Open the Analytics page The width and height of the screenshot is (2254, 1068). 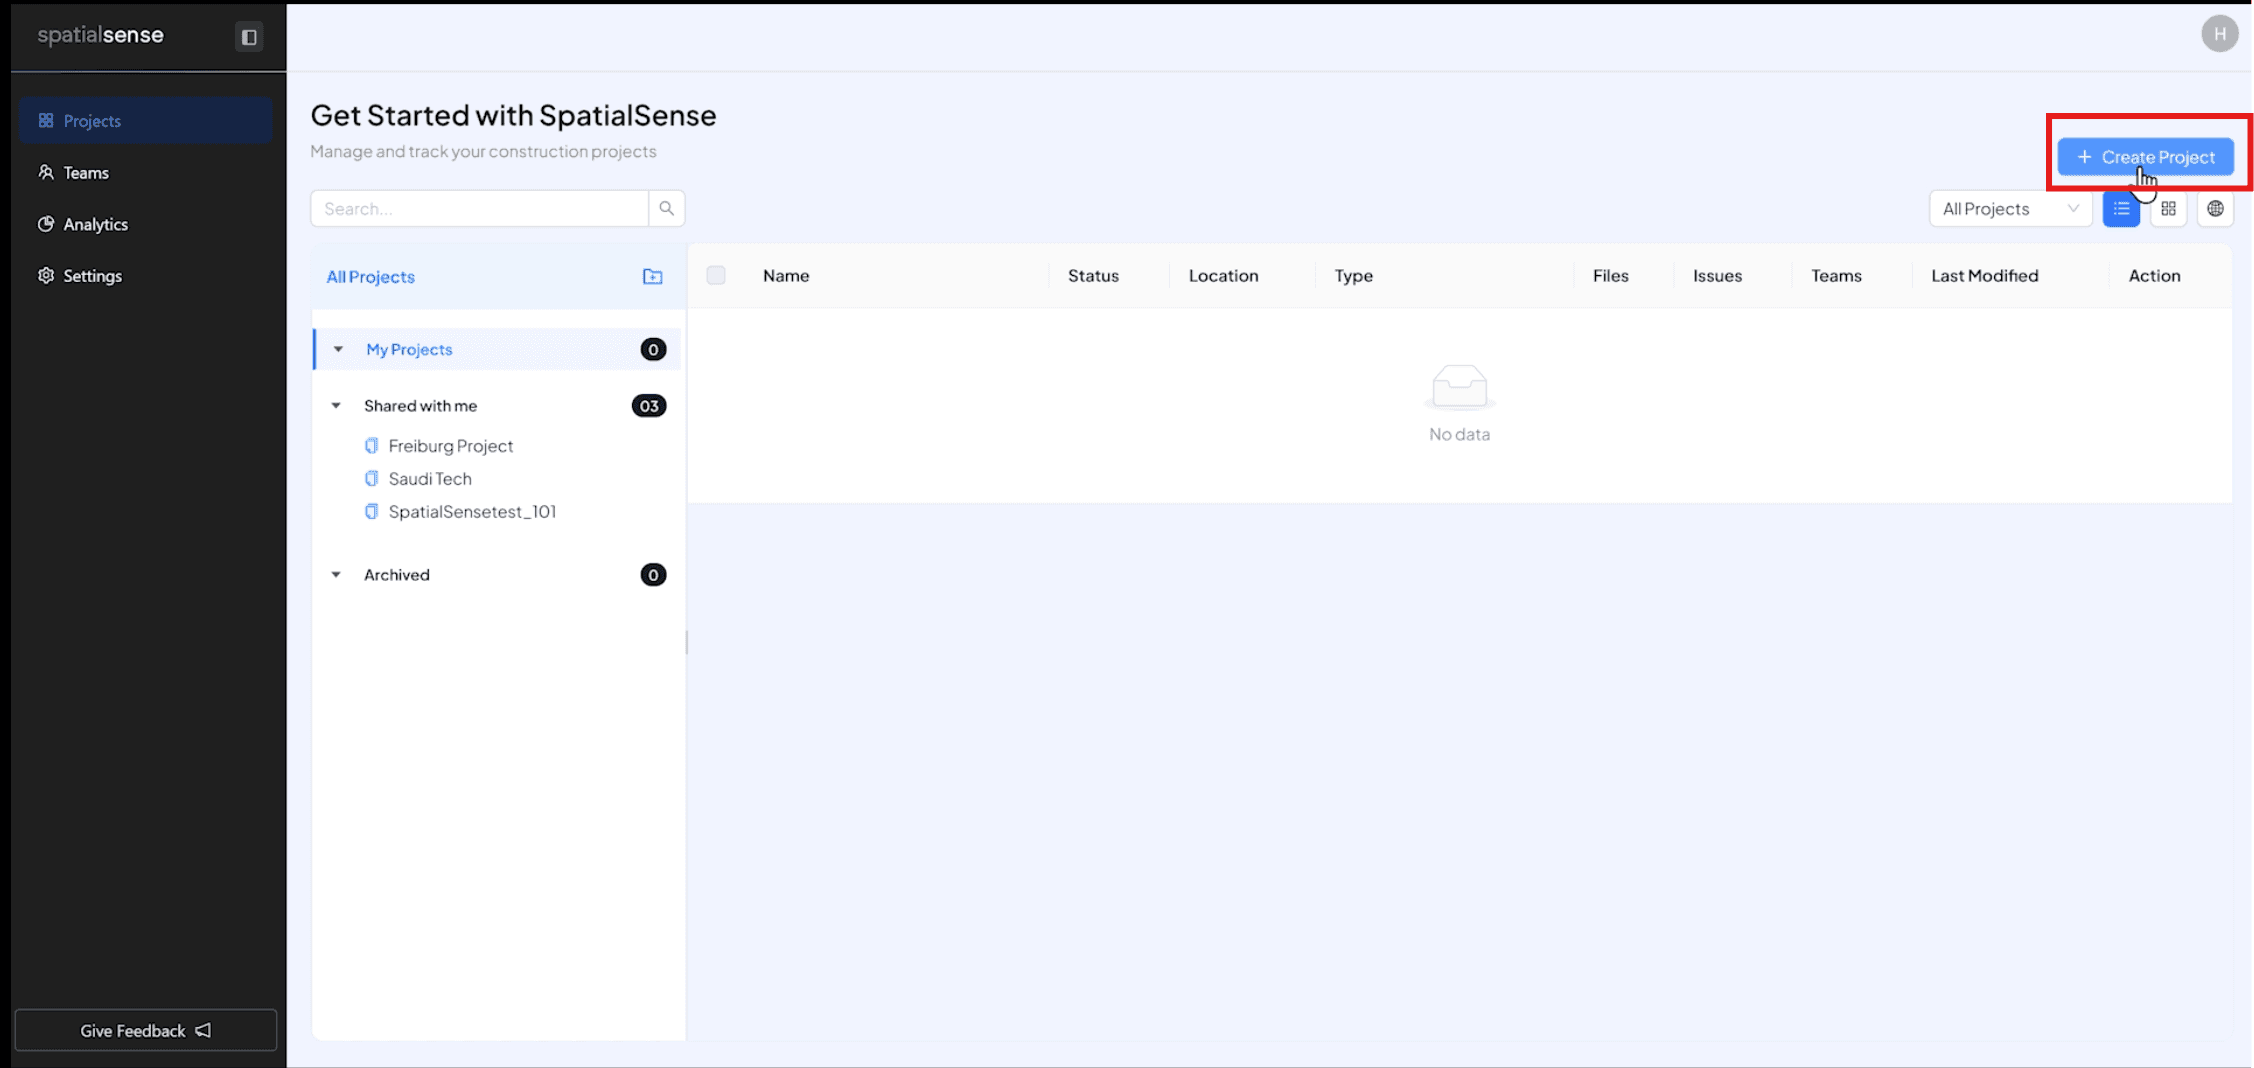pos(145,224)
